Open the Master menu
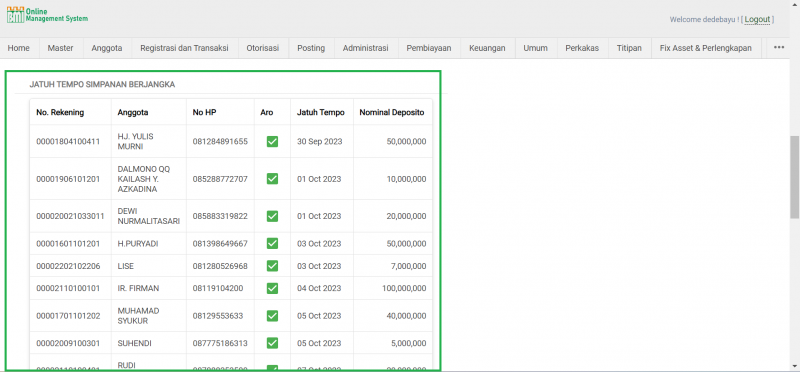The height and width of the screenshot is (372, 800). (61, 48)
